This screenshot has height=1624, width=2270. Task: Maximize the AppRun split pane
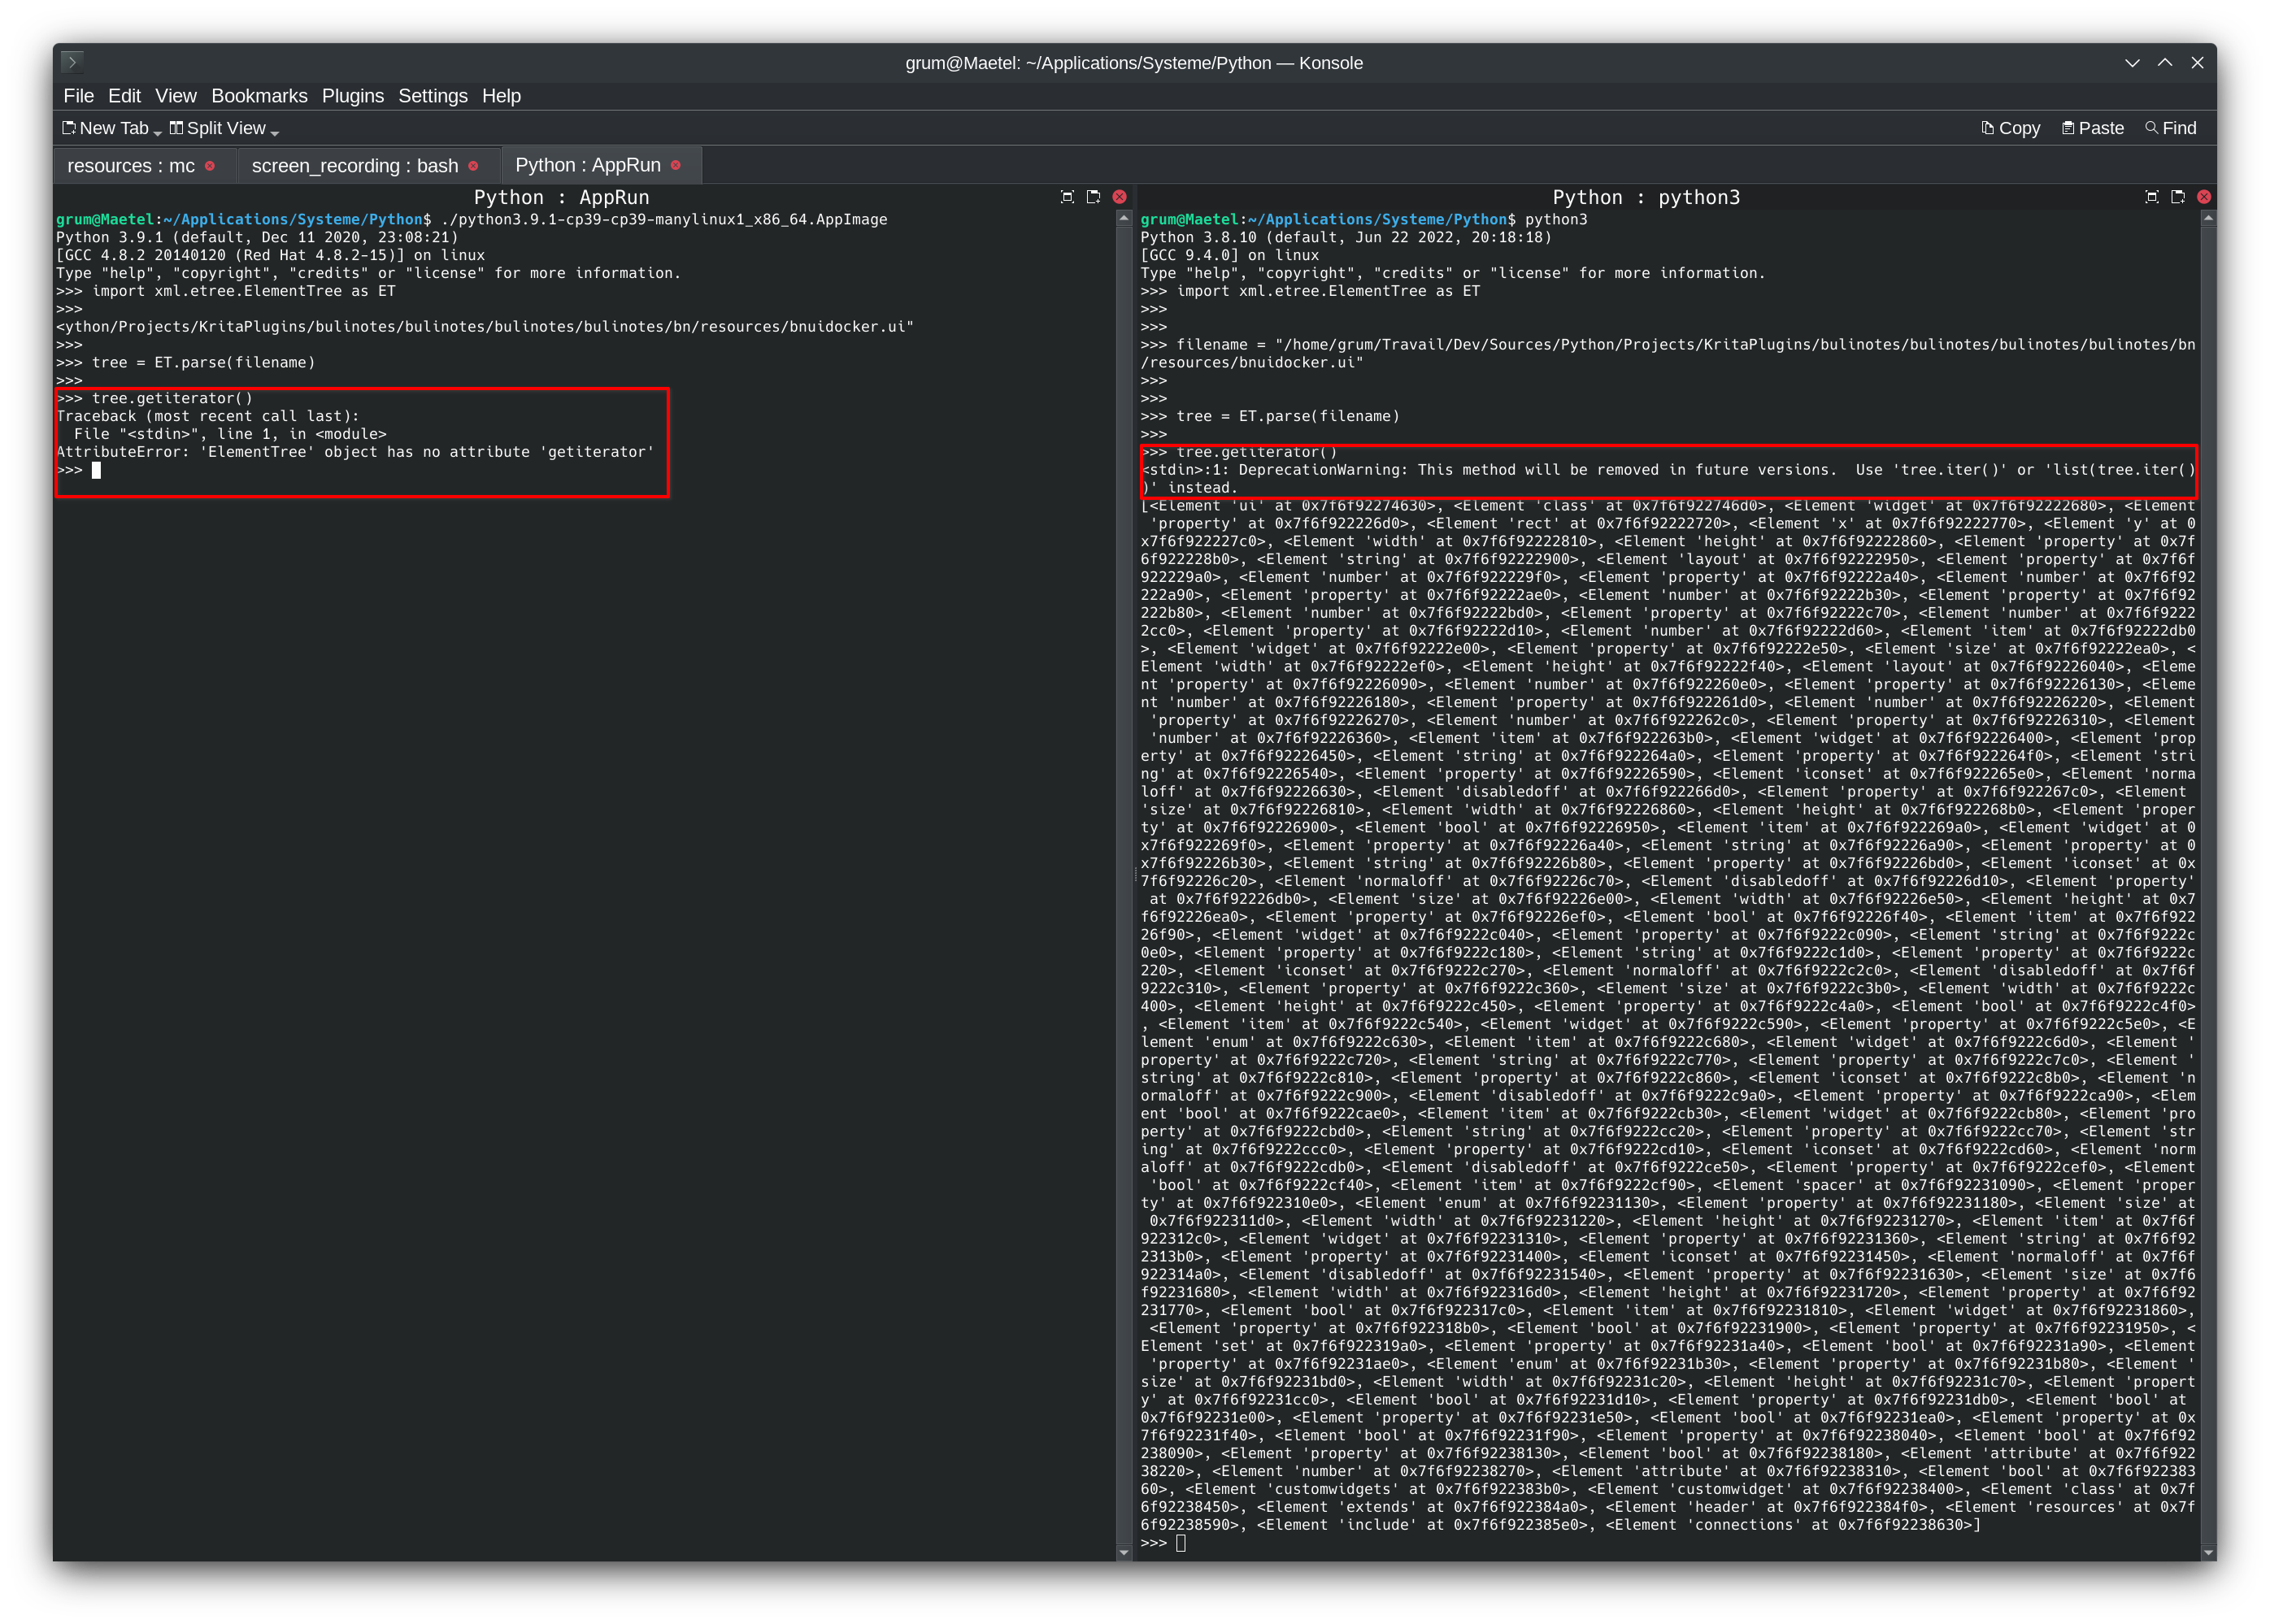pyautogui.click(x=1067, y=197)
